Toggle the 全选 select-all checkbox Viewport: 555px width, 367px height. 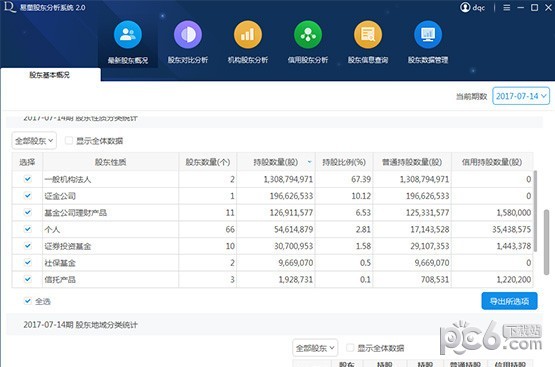pos(28,301)
